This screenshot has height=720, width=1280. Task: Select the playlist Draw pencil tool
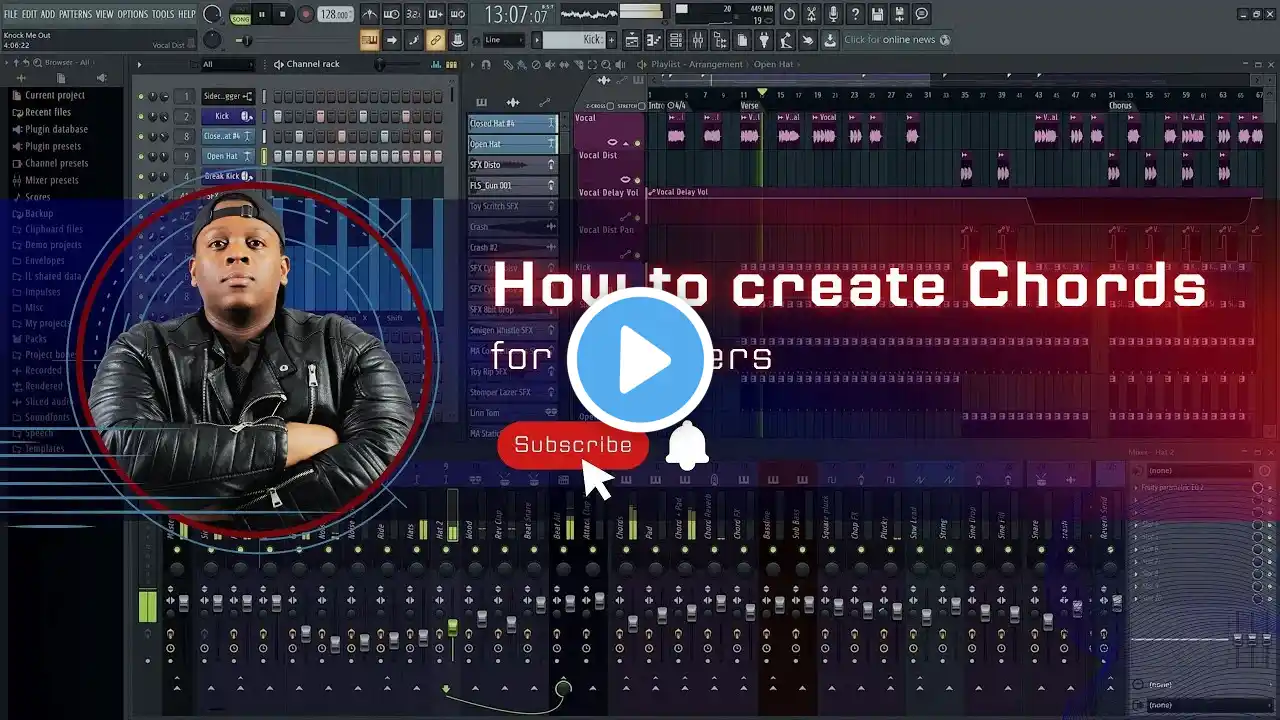pyautogui.click(x=508, y=64)
